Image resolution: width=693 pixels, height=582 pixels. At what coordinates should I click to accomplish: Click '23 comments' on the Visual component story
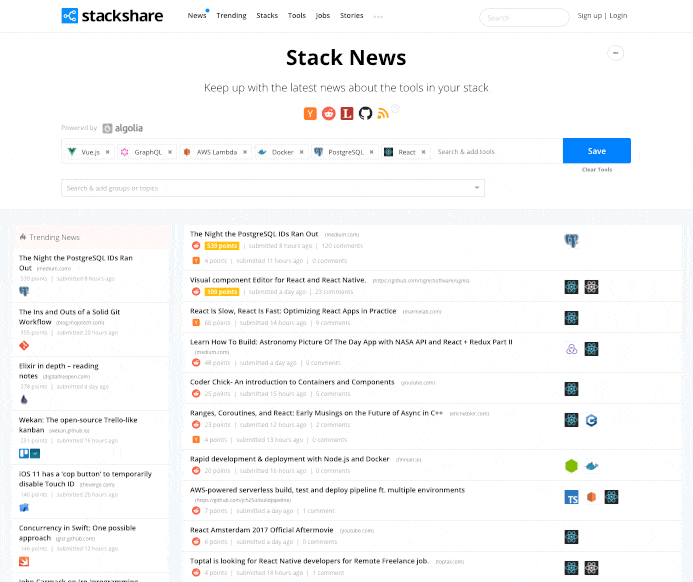334,292
